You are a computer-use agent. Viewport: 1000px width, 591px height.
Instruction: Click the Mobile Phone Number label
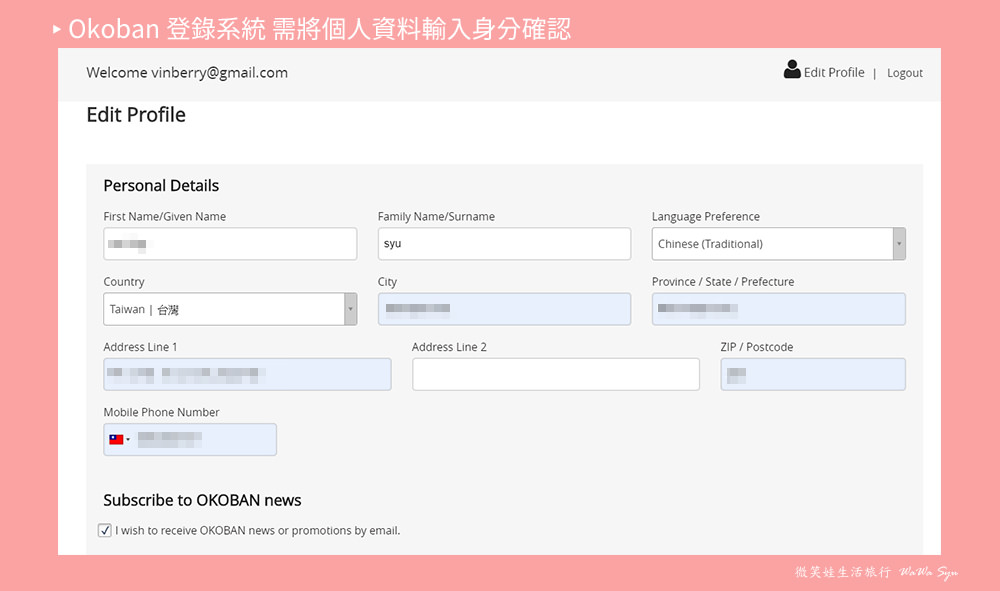[x=161, y=412]
